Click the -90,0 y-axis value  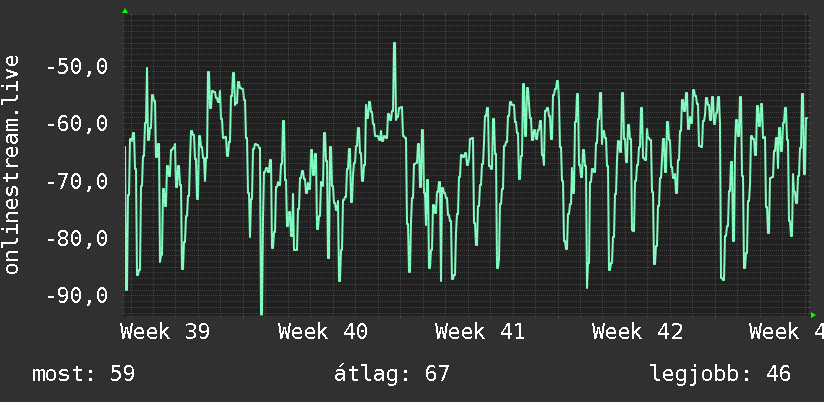pyautogui.click(x=77, y=296)
